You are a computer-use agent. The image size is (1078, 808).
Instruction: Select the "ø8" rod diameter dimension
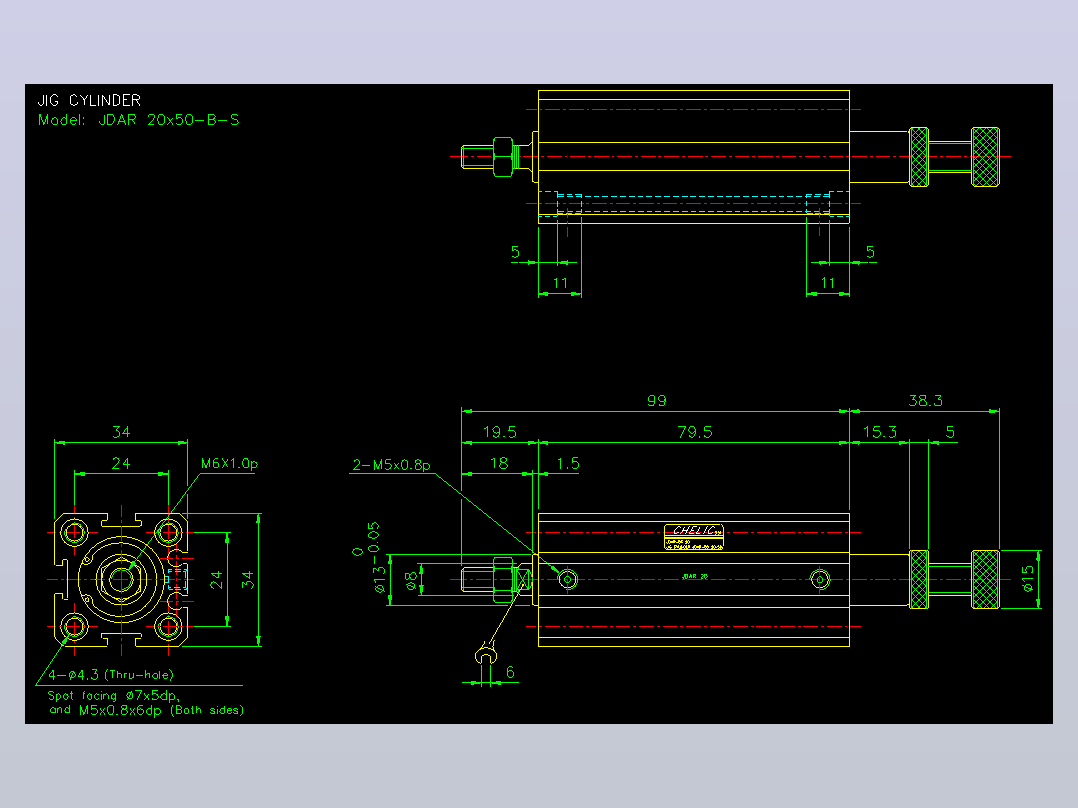pos(411,581)
